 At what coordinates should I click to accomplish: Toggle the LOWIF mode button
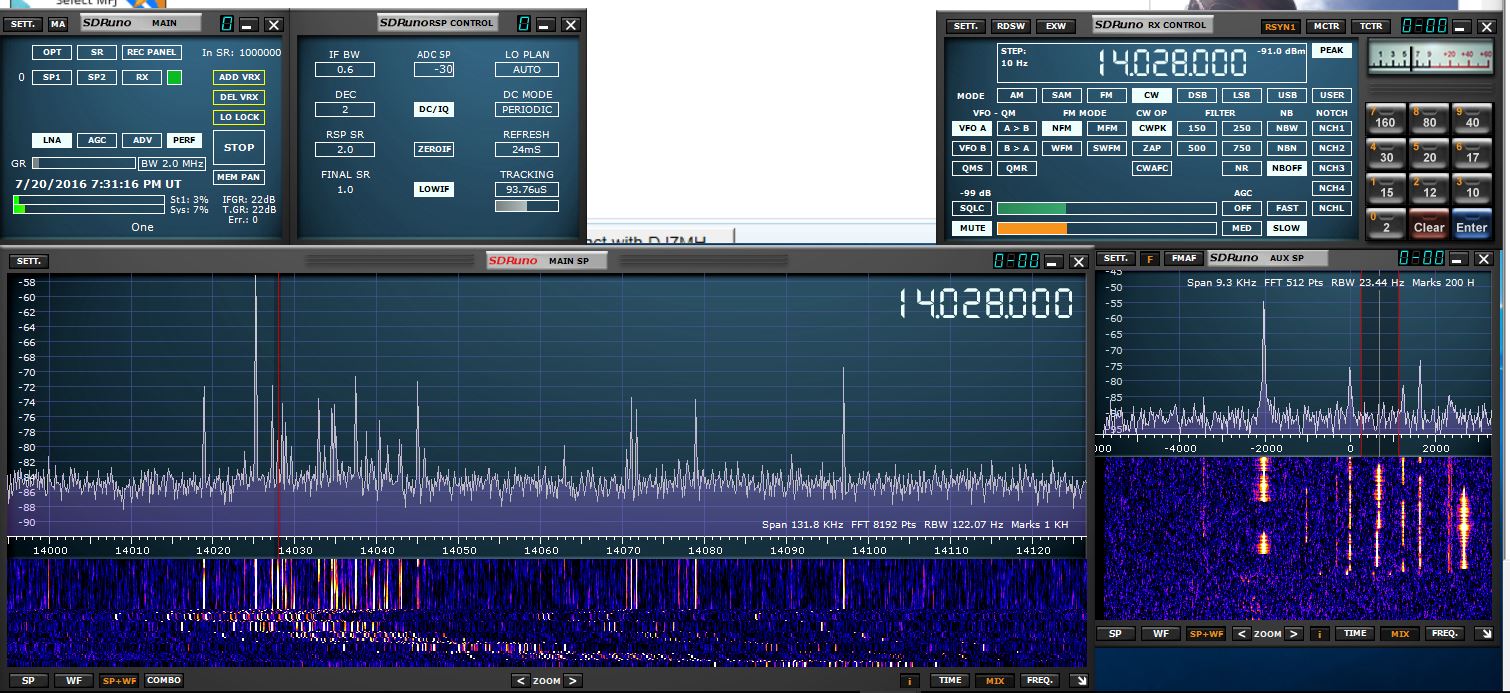(x=434, y=189)
